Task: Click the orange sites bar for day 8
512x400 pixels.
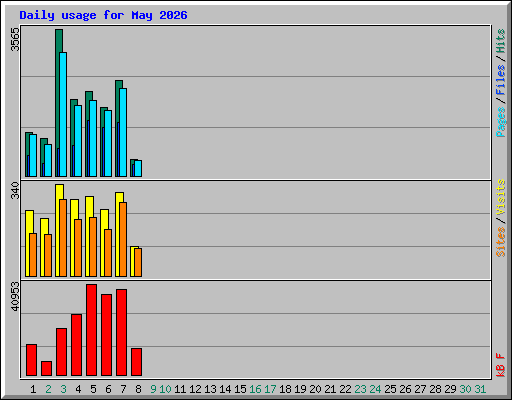Action: [138, 262]
